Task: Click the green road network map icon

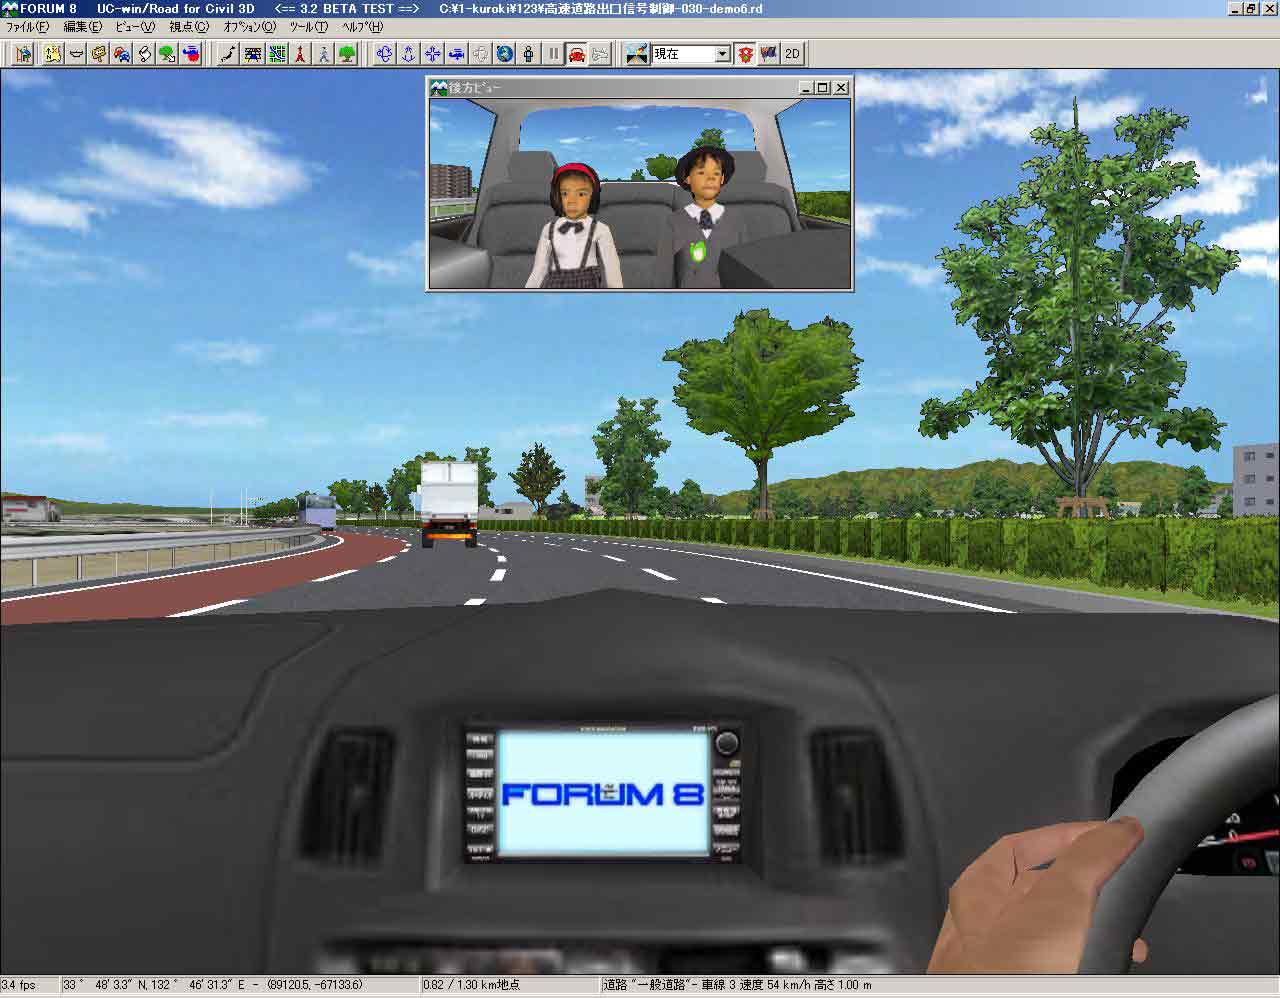Action: (276, 54)
